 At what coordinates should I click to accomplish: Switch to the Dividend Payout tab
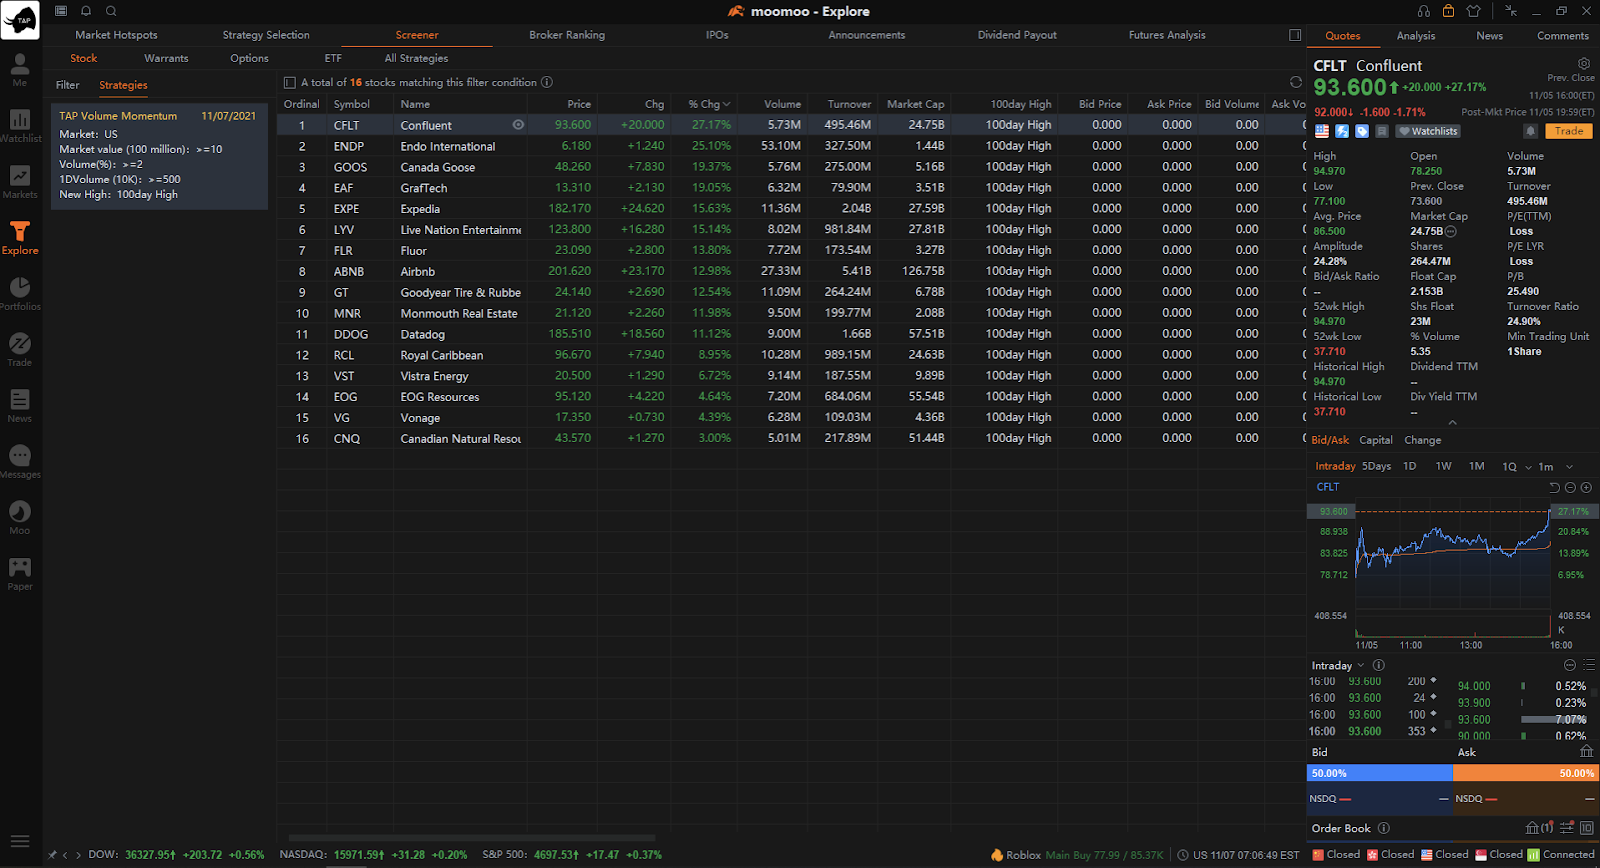point(1017,35)
